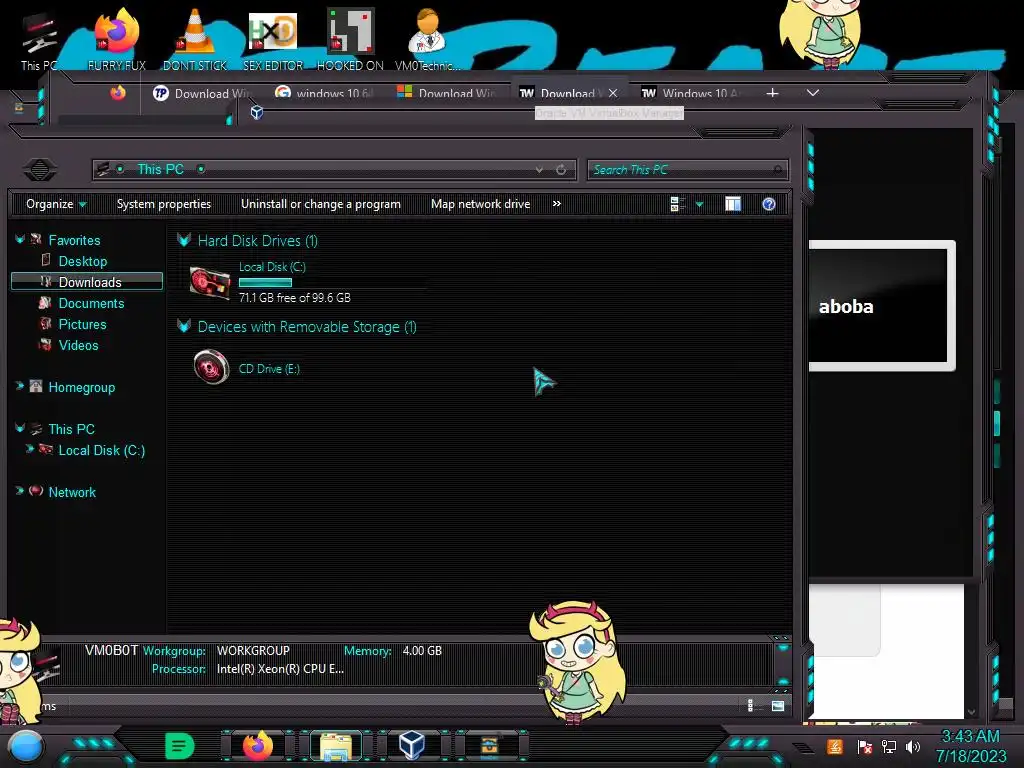Select Downloads in Favorites
The width and height of the screenshot is (1024, 768).
pyautogui.click(x=89, y=282)
